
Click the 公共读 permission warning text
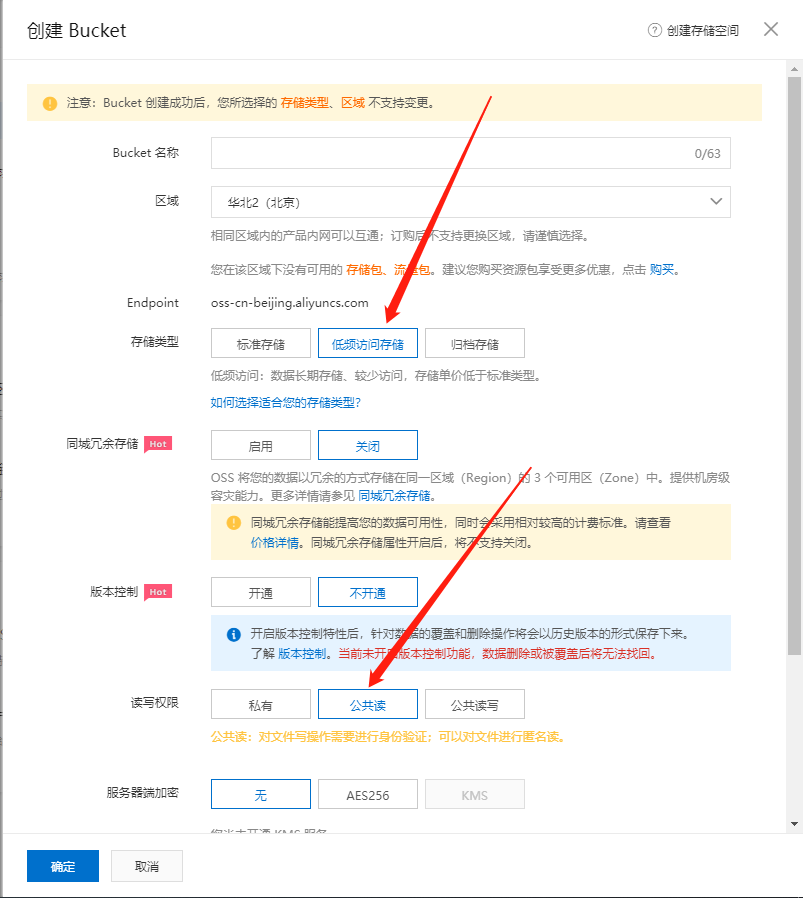click(x=388, y=736)
